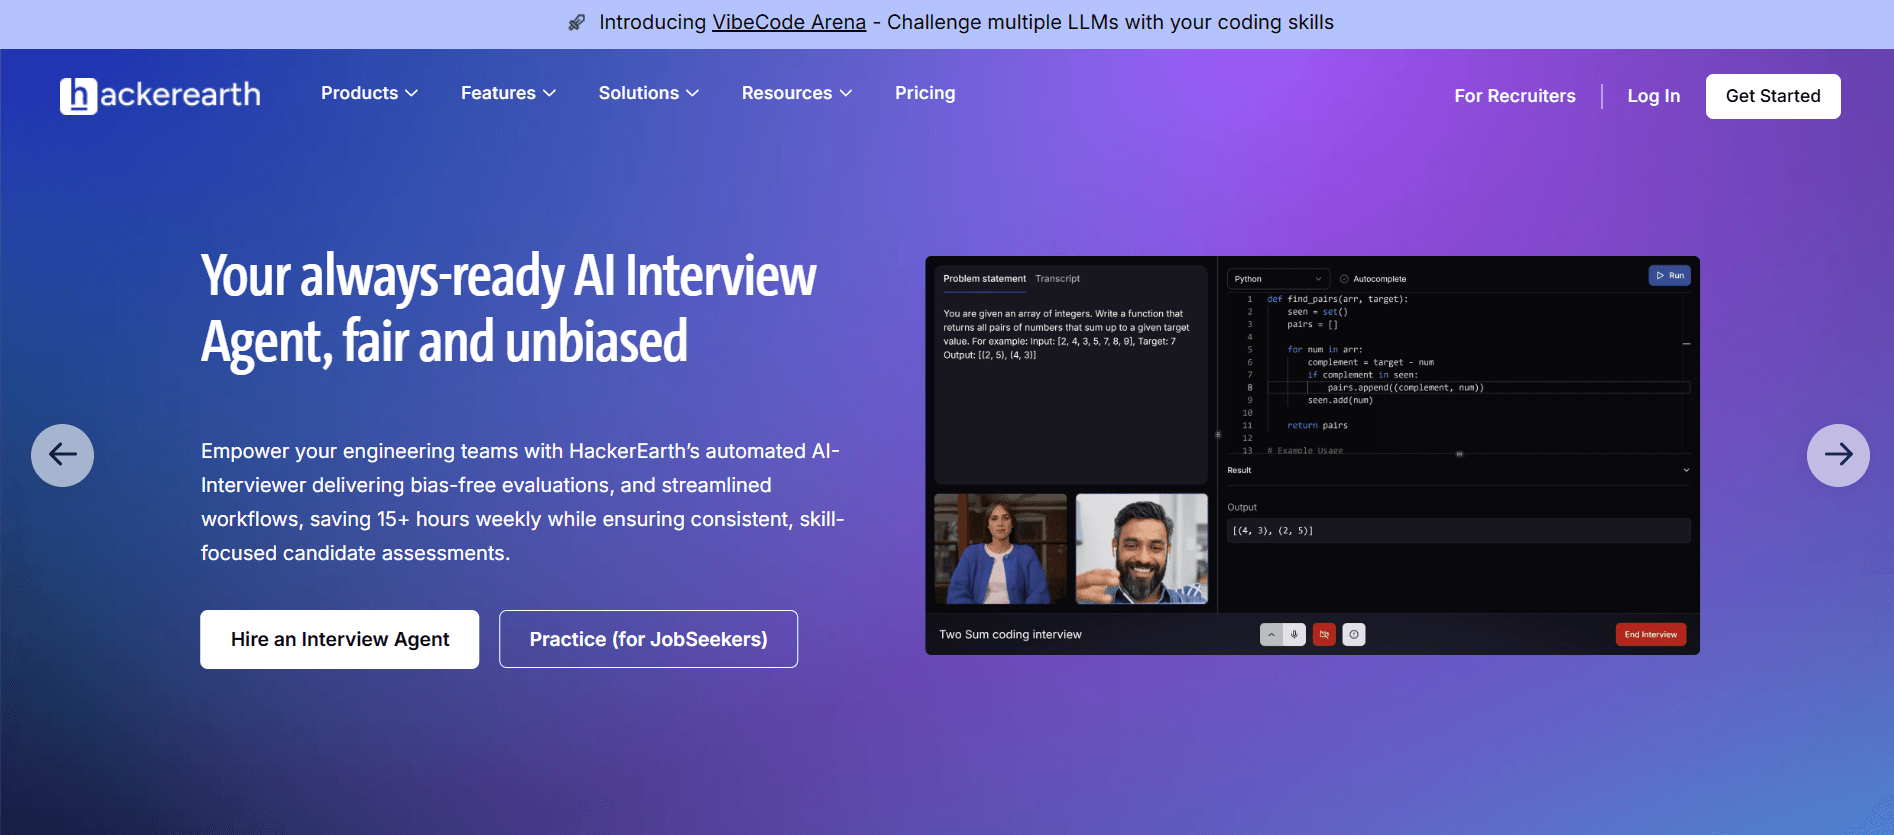Expand the Products menu

click(x=369, y=93)
